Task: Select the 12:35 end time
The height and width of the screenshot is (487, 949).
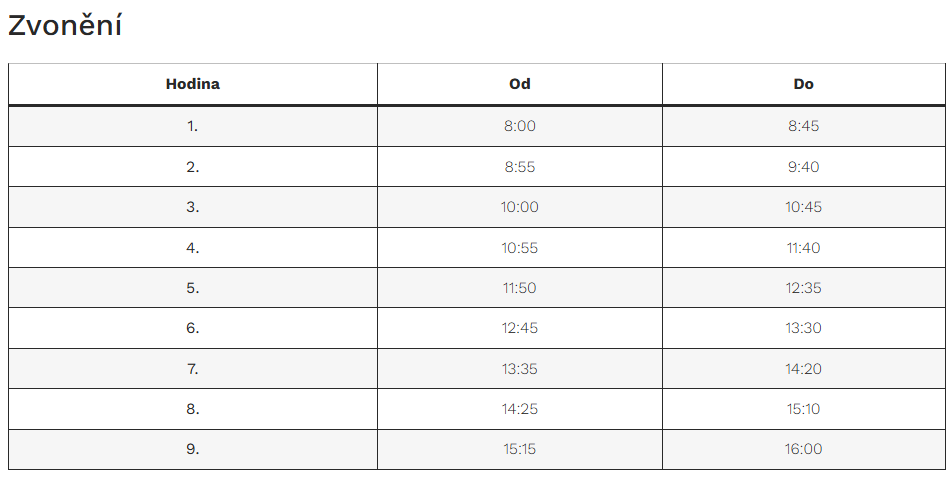Action: (x=804, y=288)
